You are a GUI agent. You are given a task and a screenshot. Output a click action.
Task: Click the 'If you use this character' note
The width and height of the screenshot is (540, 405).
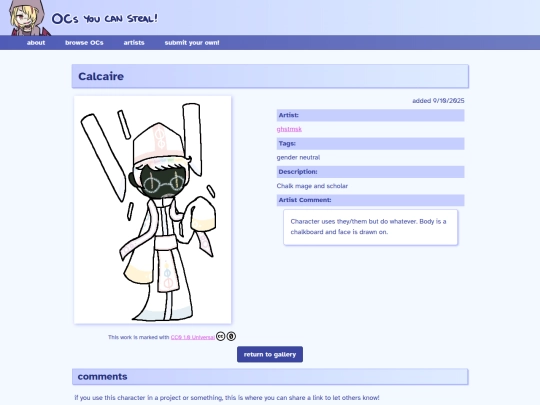click(x=227, y=398)
